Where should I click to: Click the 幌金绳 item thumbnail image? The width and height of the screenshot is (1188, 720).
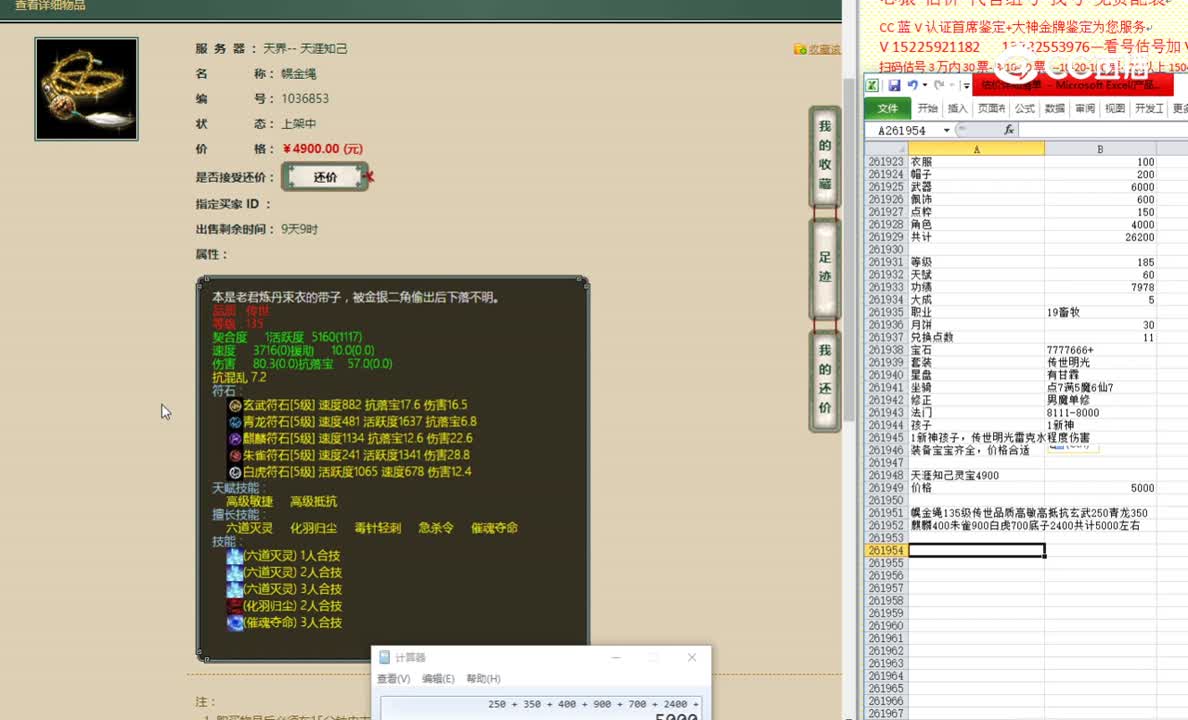[86, 89]
